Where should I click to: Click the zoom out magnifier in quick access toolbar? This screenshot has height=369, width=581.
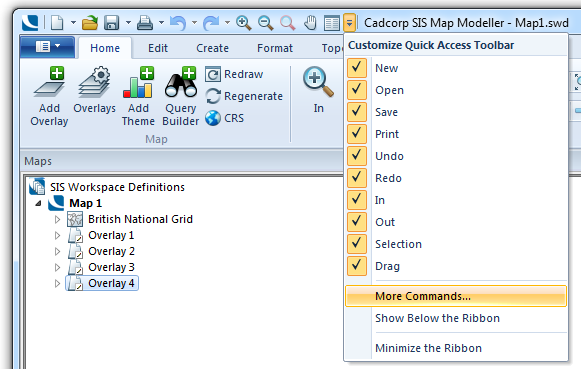point(266,23)
